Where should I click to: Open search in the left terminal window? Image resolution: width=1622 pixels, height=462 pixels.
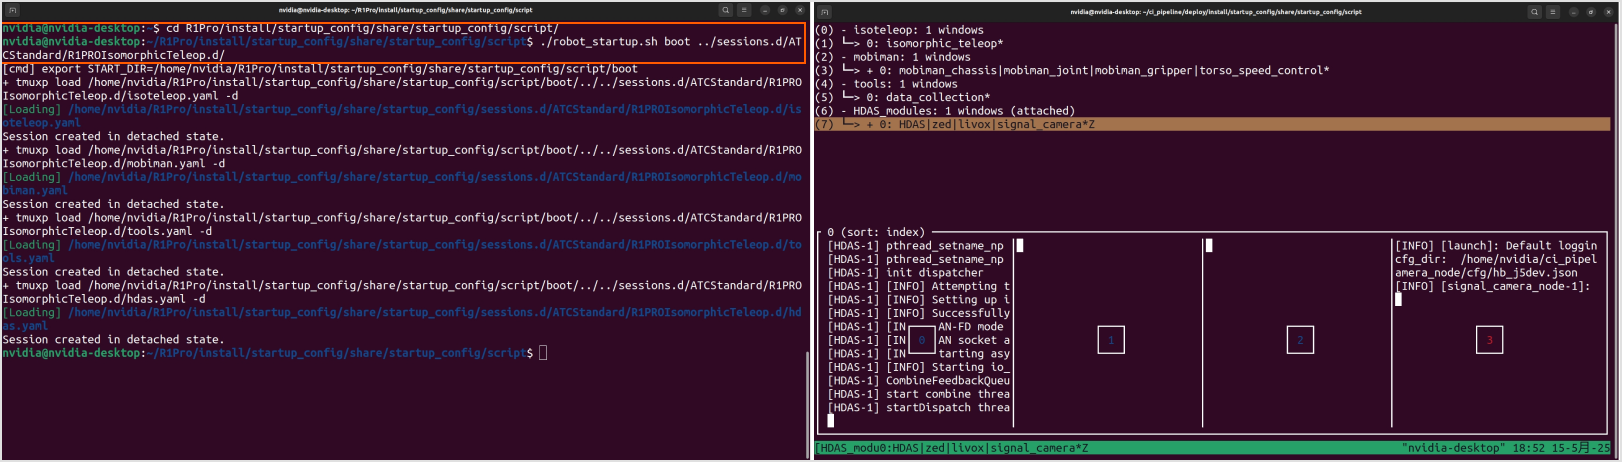click(x=725, y=10)
